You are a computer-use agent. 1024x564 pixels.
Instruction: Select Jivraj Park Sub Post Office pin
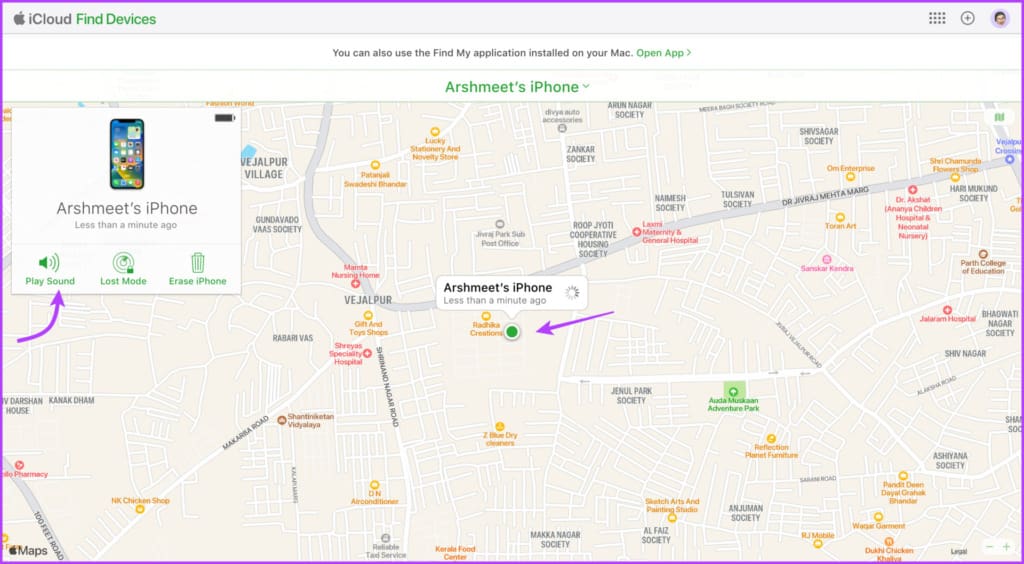pyautogui.click(x=500, y=224)
